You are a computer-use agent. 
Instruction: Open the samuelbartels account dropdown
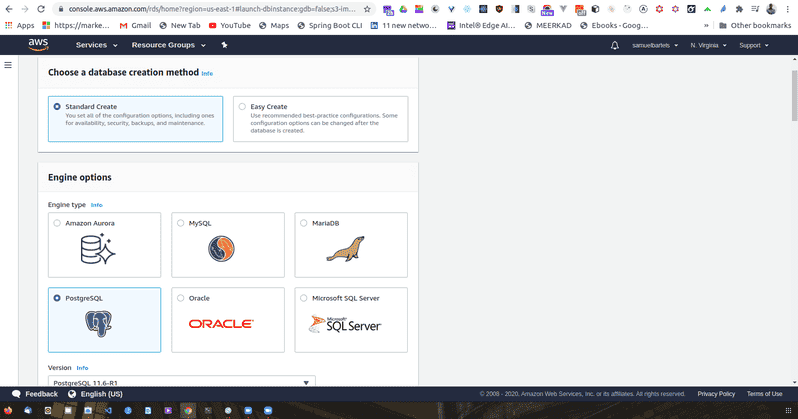point(654,45)
